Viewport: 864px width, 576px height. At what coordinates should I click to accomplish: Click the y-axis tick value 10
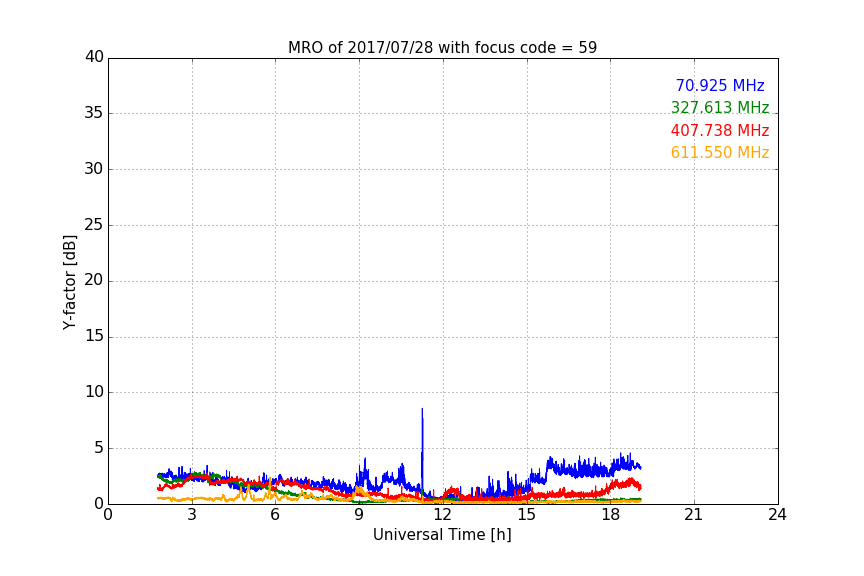94,392
